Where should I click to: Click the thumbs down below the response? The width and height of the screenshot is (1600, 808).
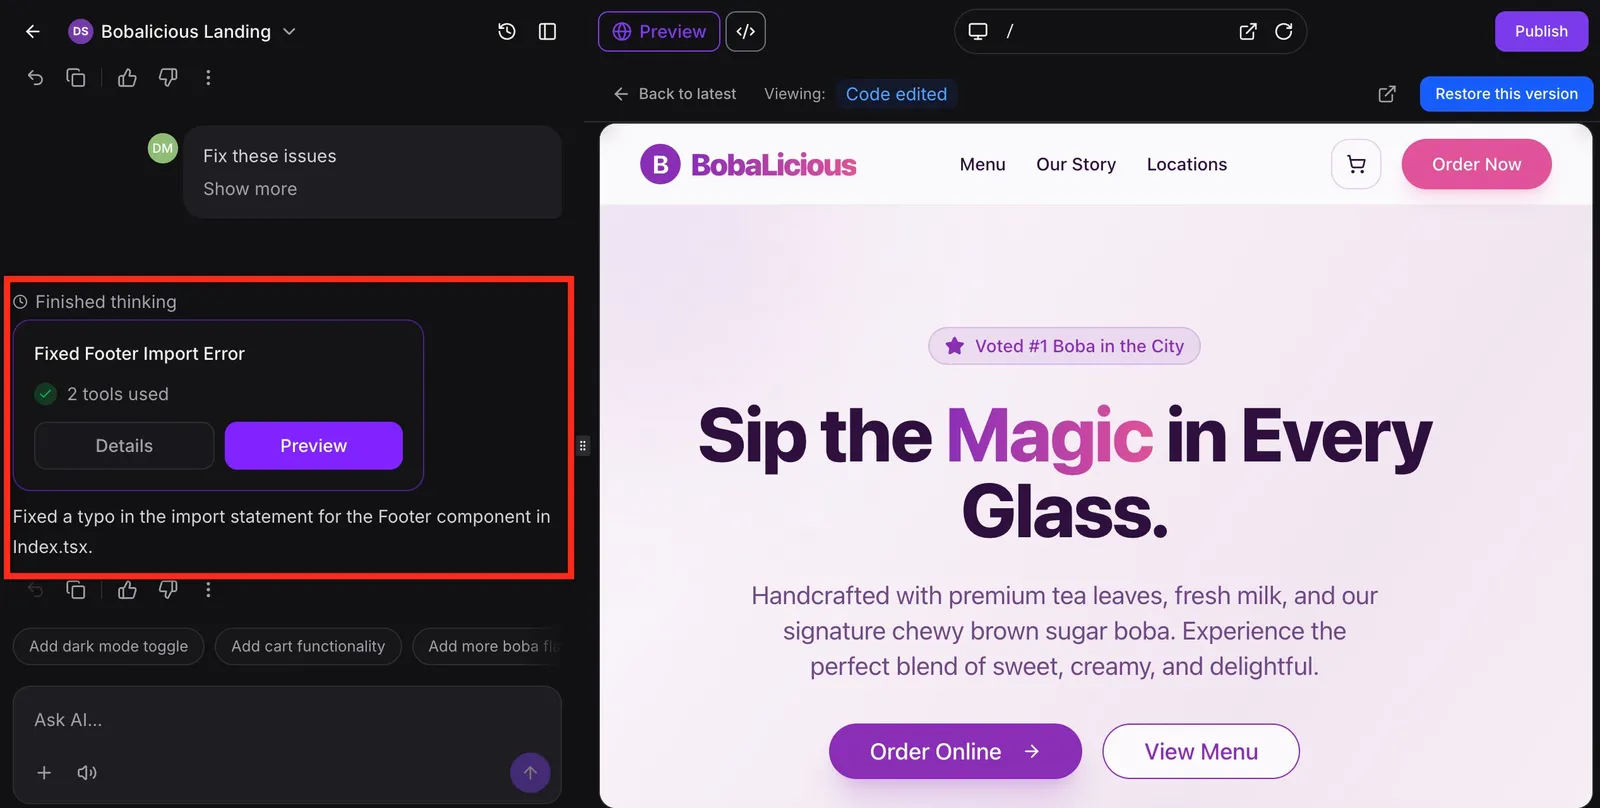pos(168,590)
